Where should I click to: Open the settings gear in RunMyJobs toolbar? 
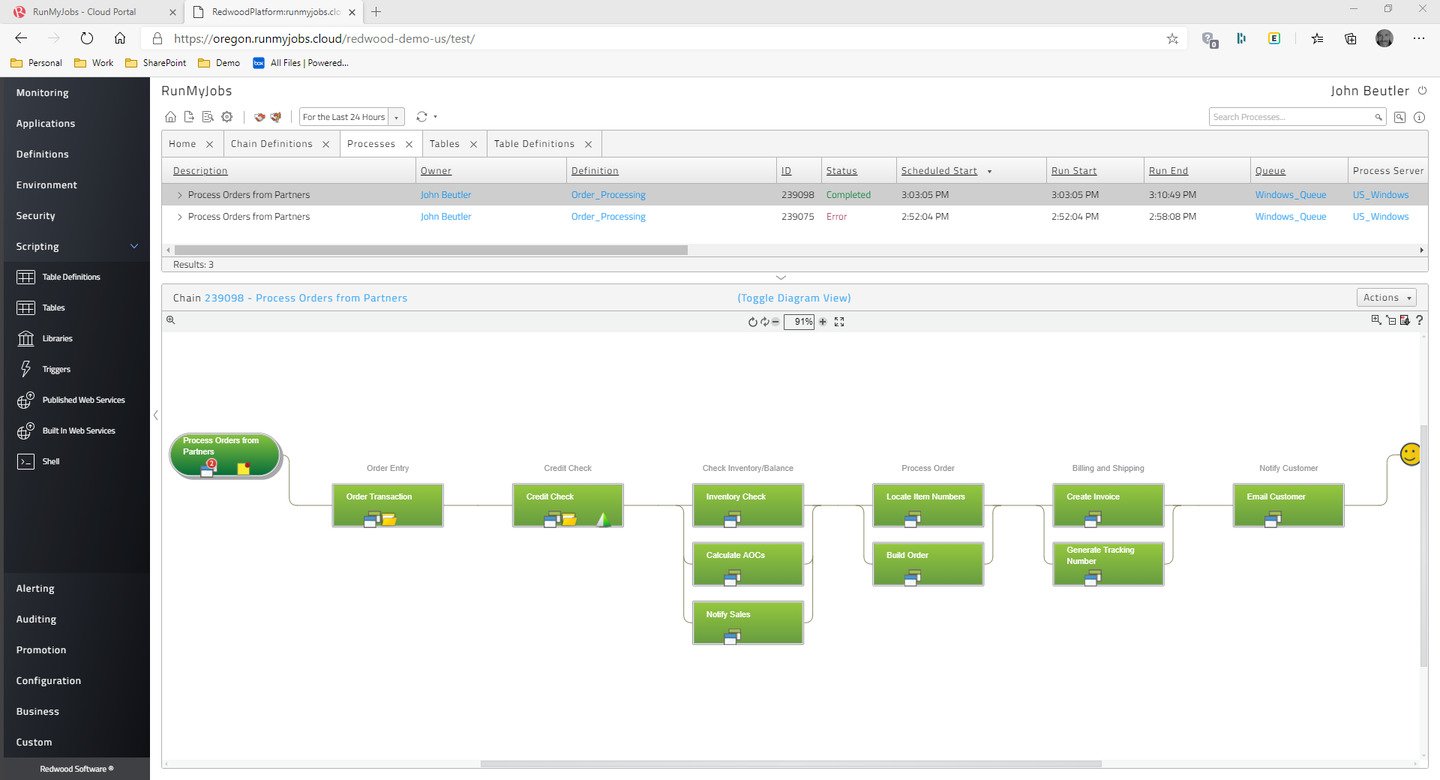tap(226, 117)
